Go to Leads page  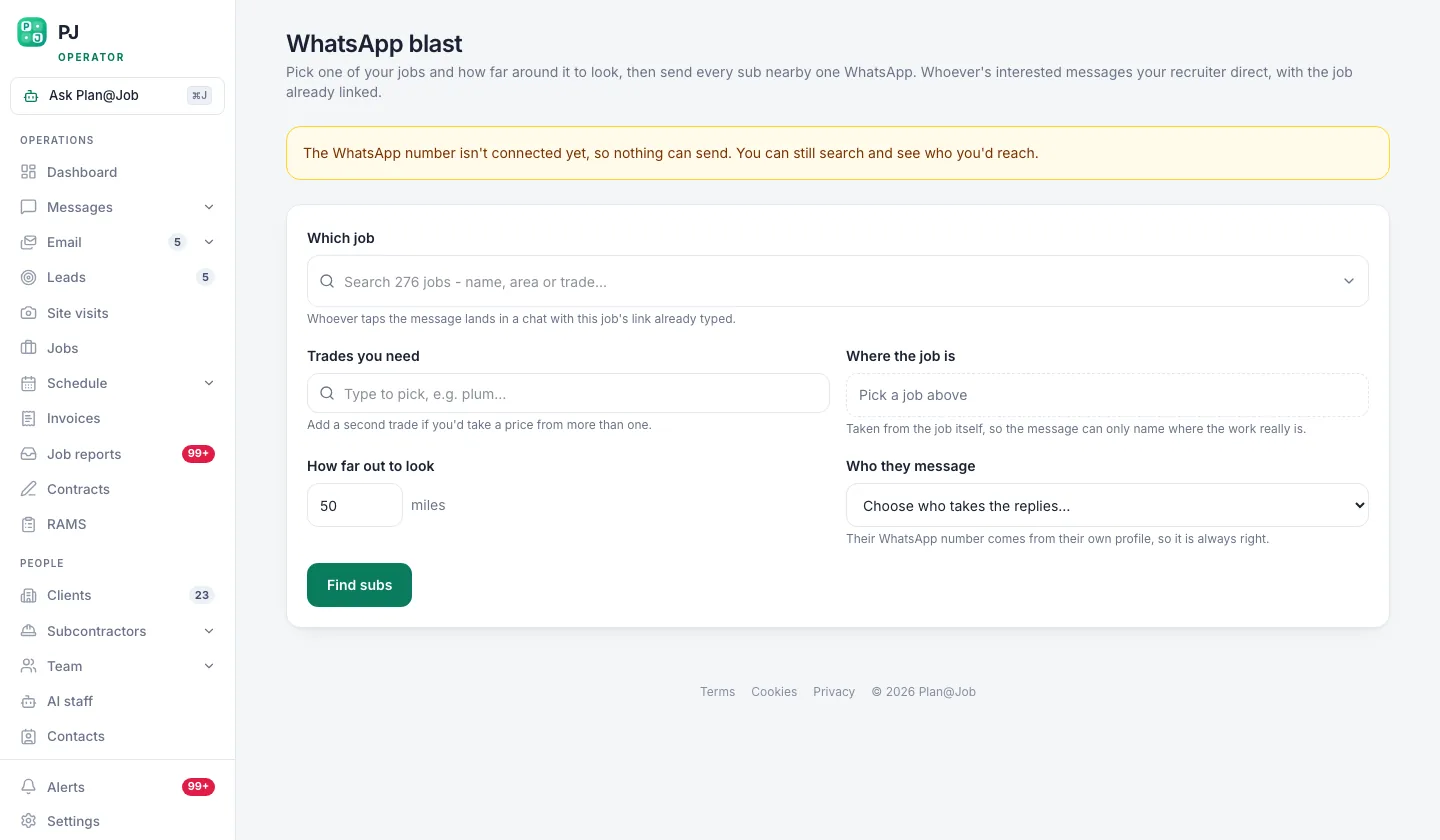coord(117,277)
